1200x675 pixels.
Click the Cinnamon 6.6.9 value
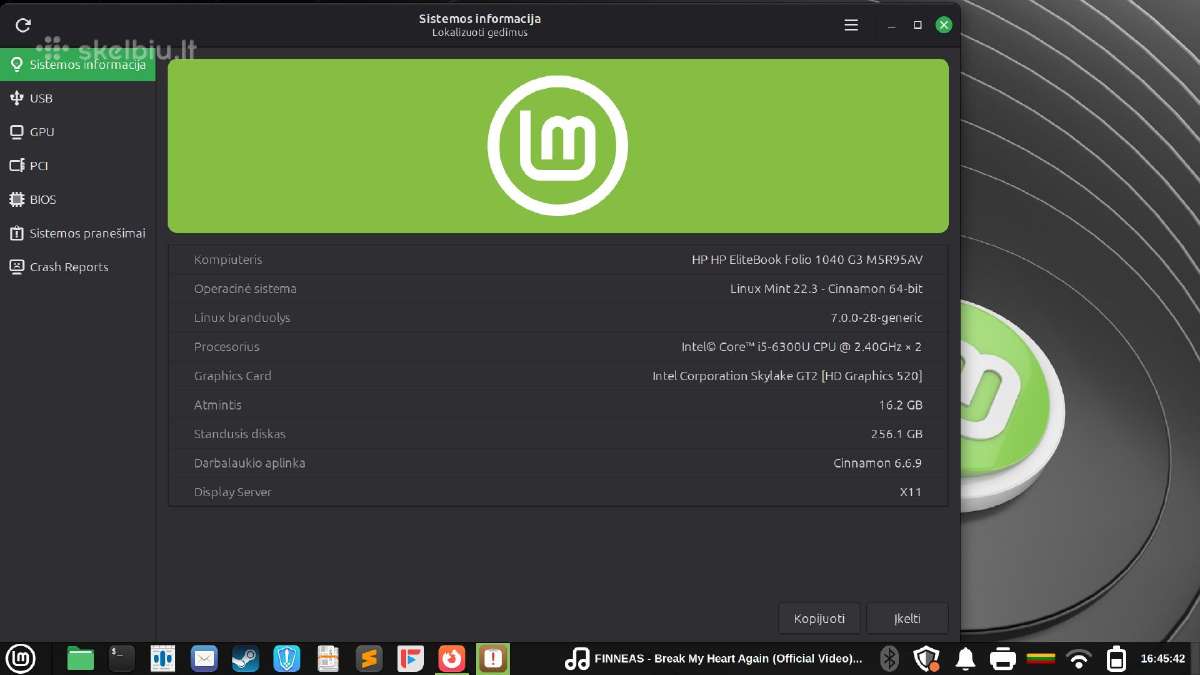point(878,463)
